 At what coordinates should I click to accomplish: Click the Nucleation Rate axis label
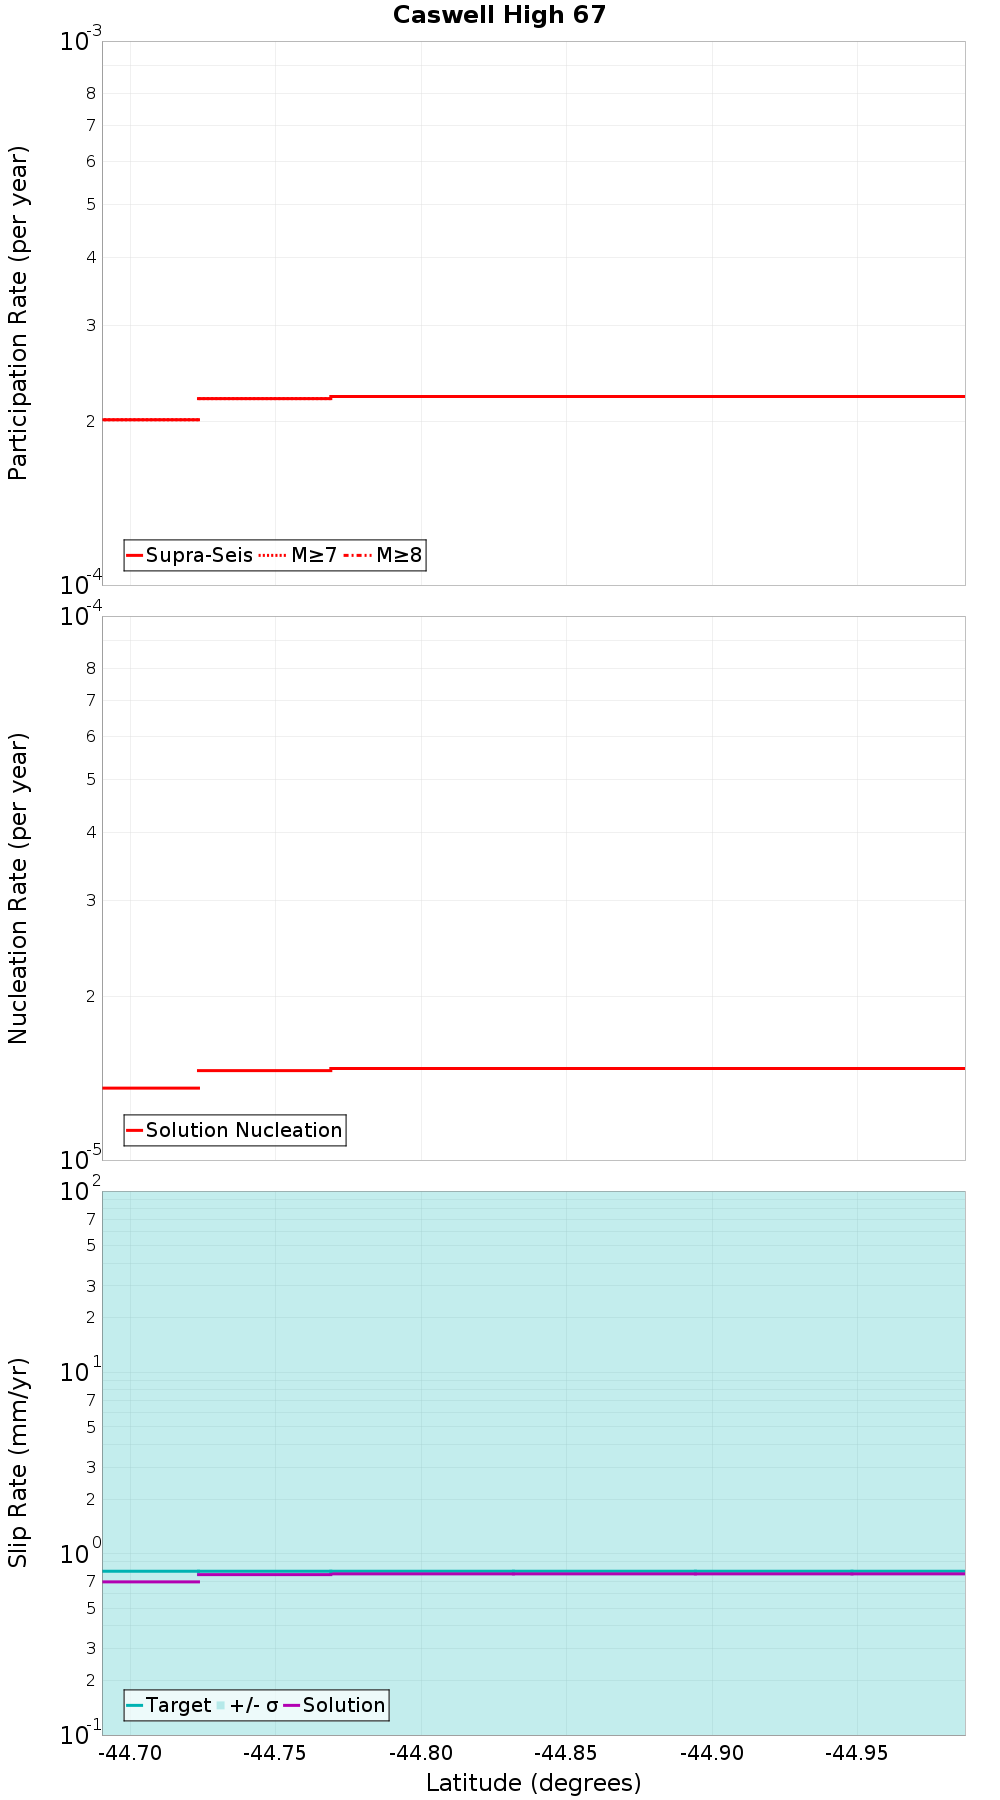(x=18, y=888)
